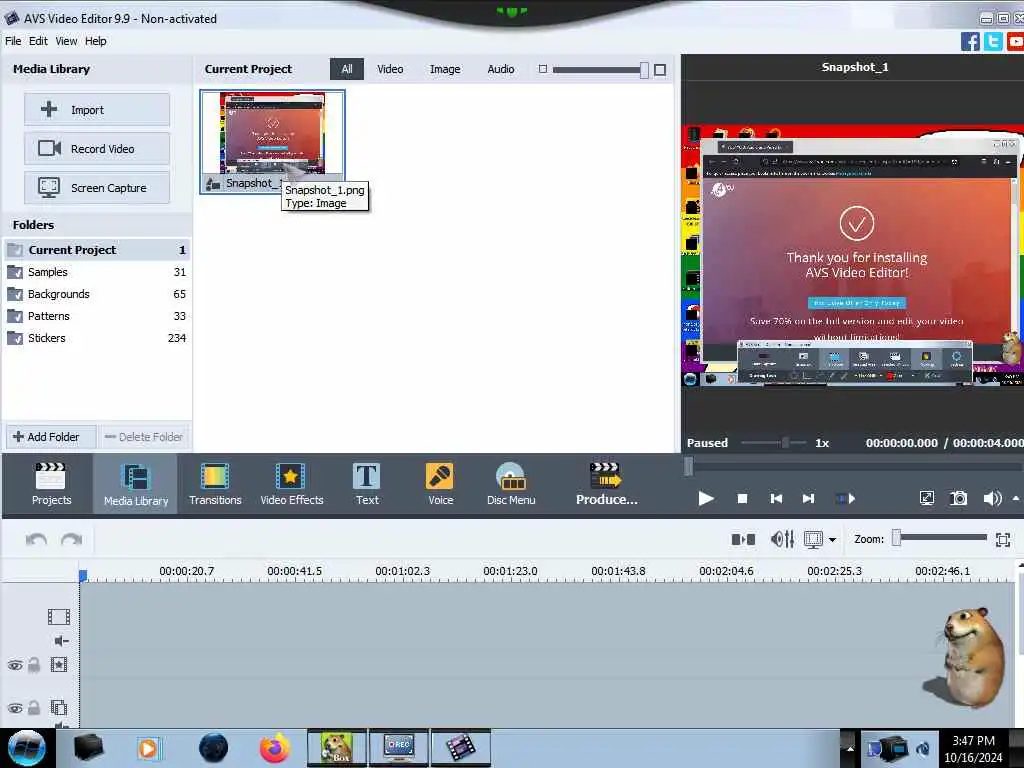The height and width of the screenshot is (768, 1024).
Task: Select the main video track's audio icon
Action: [x=61, y=641]
